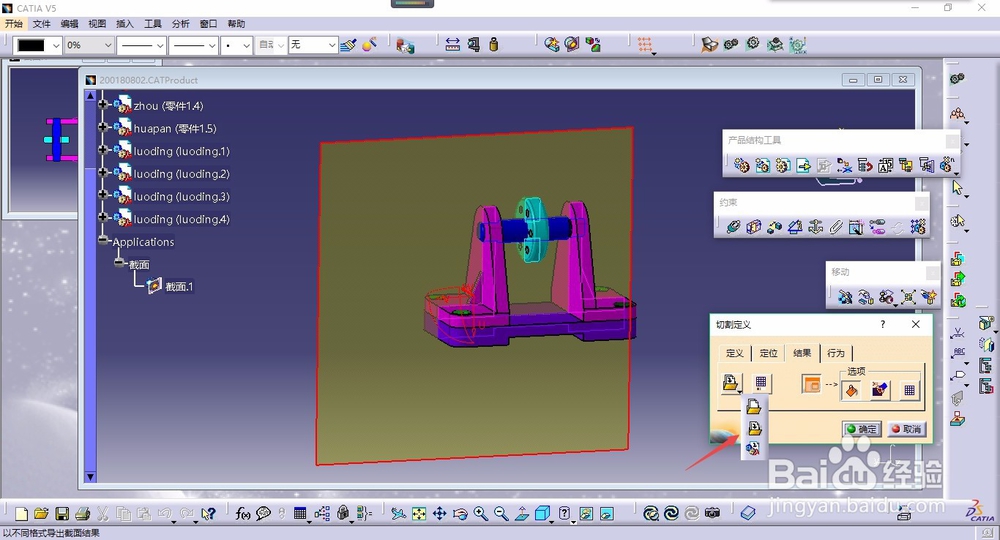This screenshot has width=1000, height=540.
Task: Click the first icon in Product Structure Tools
Action: coord(742,166)
